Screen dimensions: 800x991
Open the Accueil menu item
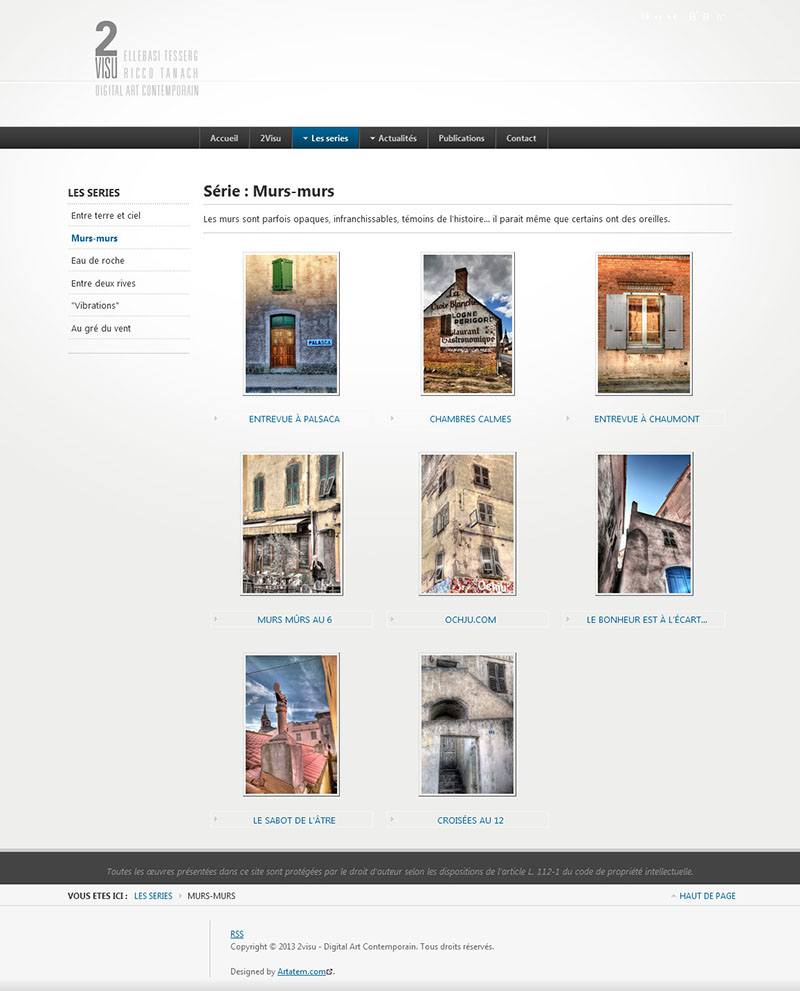click(x=224, y=138)
